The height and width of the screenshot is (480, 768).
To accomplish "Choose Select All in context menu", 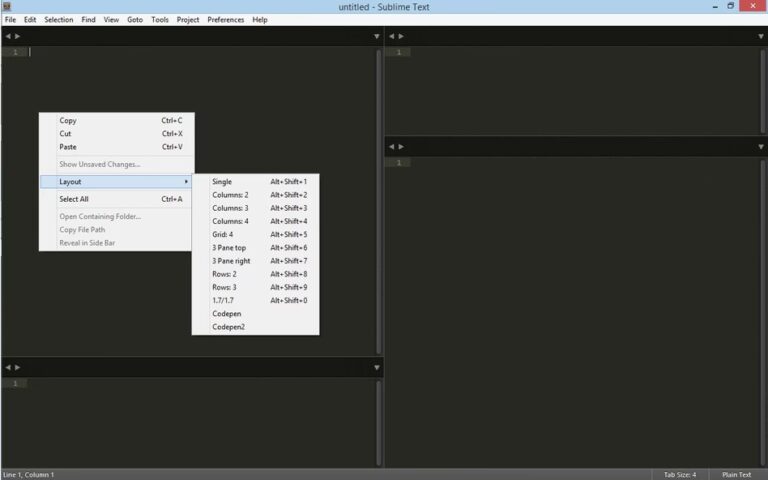I will click(117, 199).
